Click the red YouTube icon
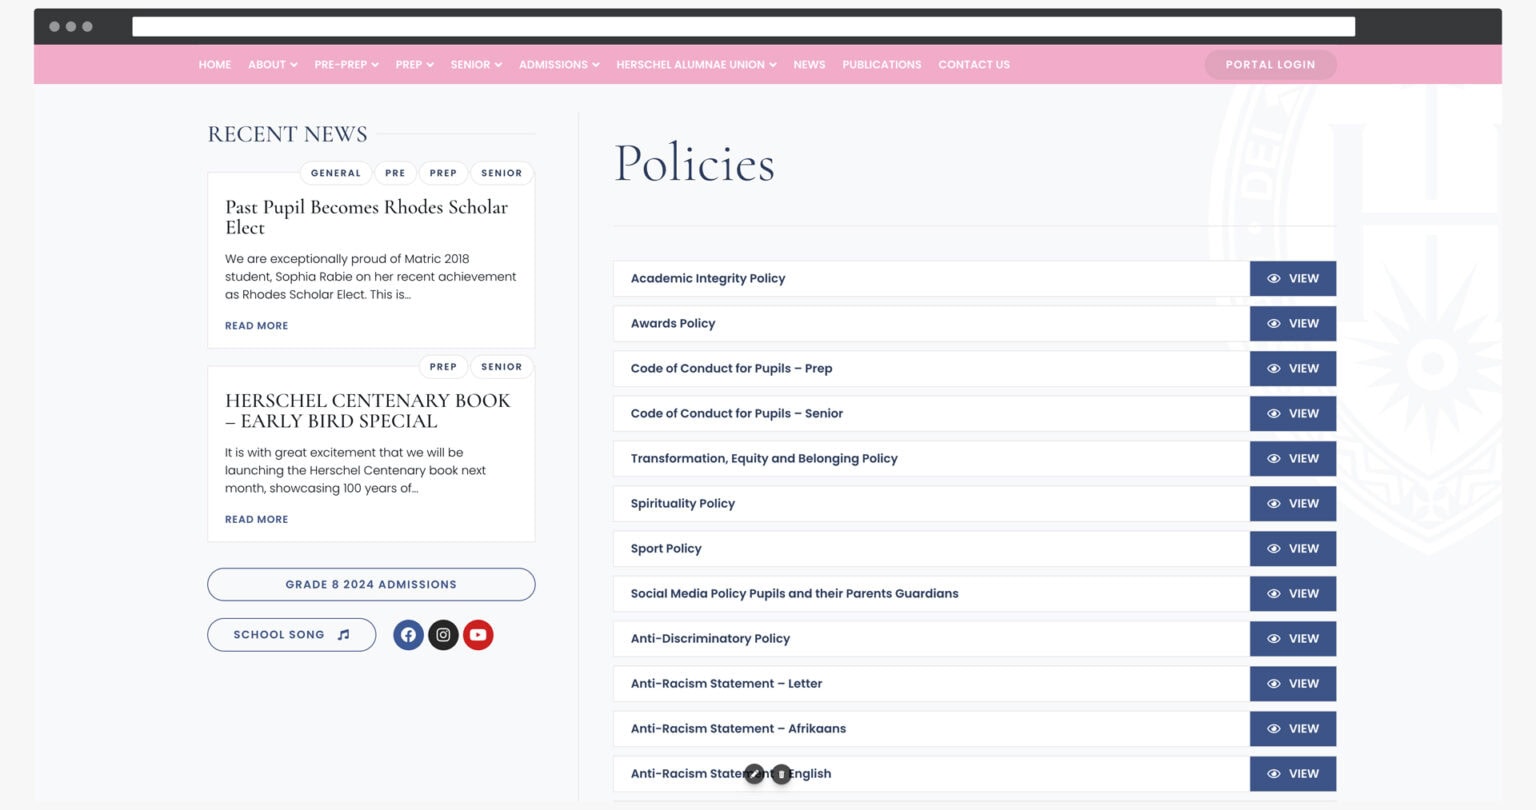Viewport: 1536px width, 810px height. (478, 635)
